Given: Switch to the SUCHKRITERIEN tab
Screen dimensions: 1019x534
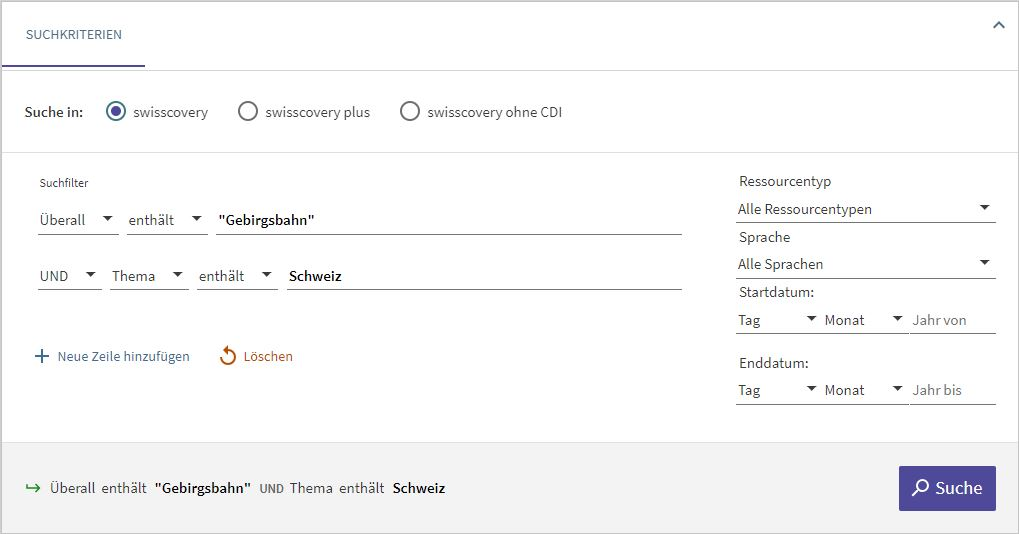Looking at the screenshot, I should 74,35.
